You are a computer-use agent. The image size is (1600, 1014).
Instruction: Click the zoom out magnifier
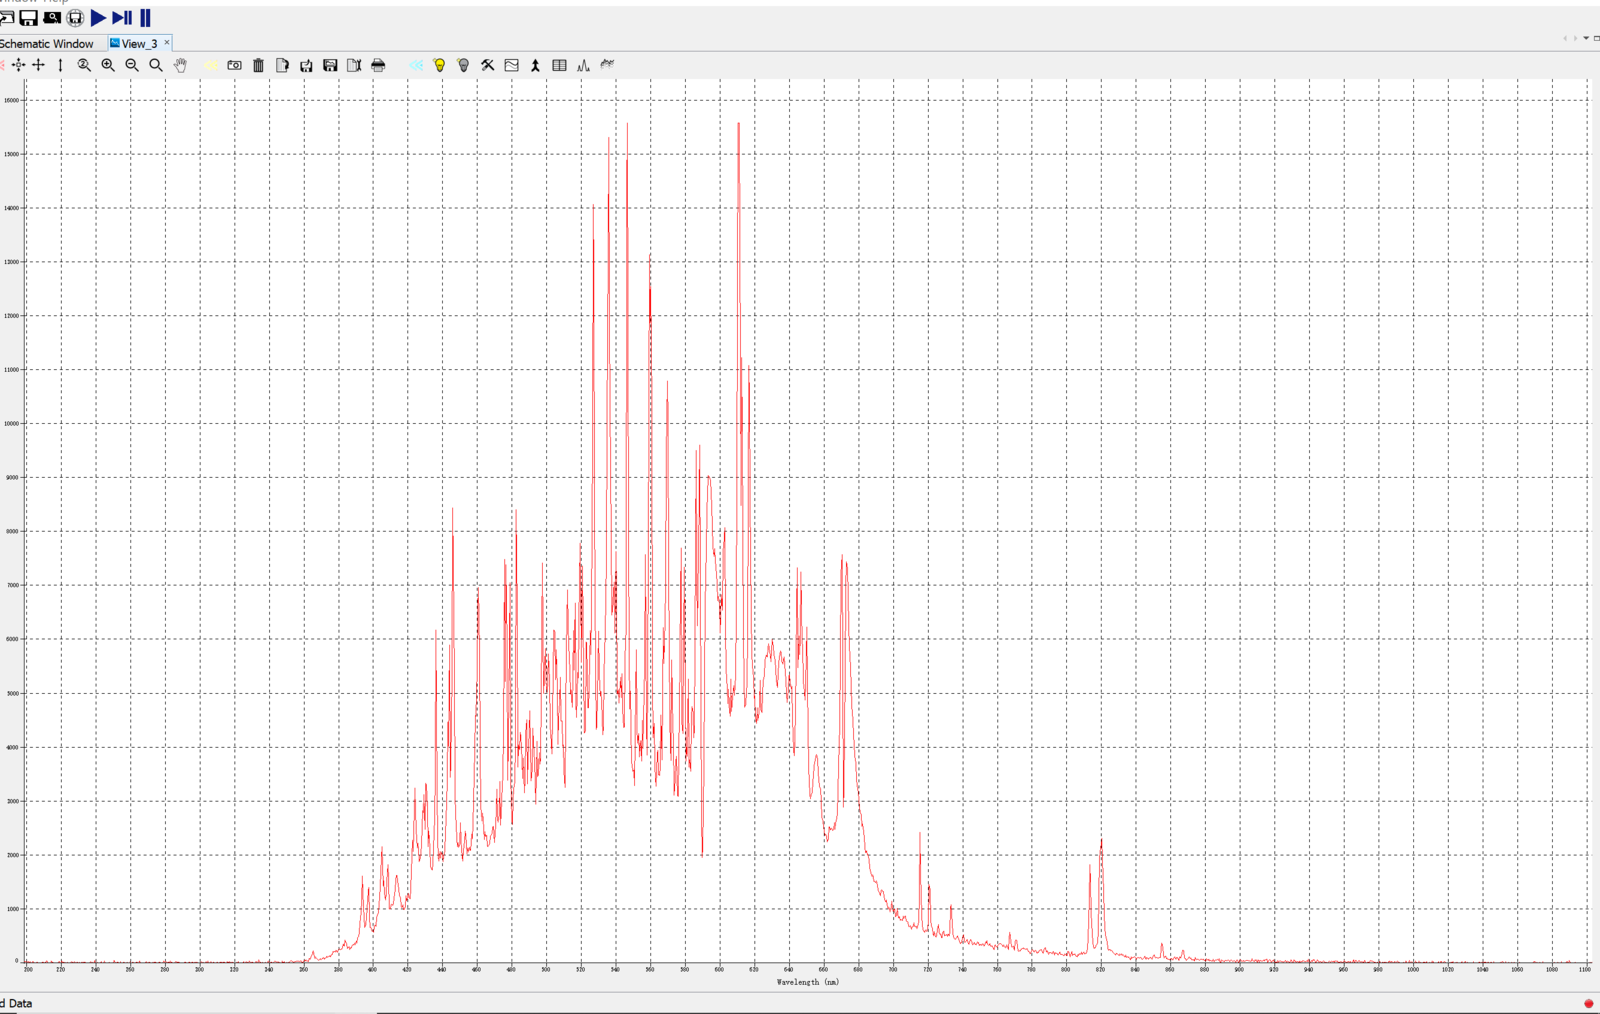132,65
